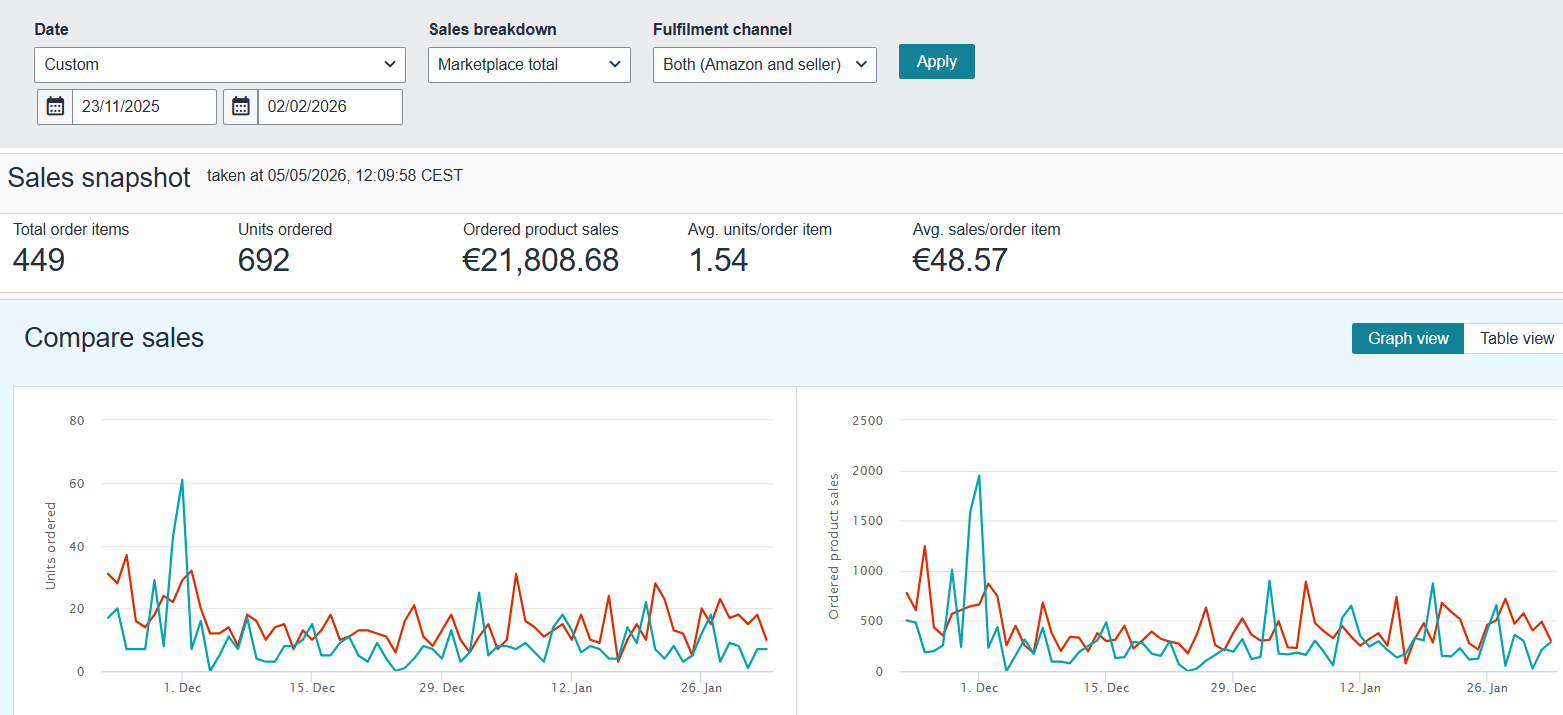Click the Total order items value 449
Viewport: 1563px width, 715px height.
pyautogui.click(x=39, y=261)
